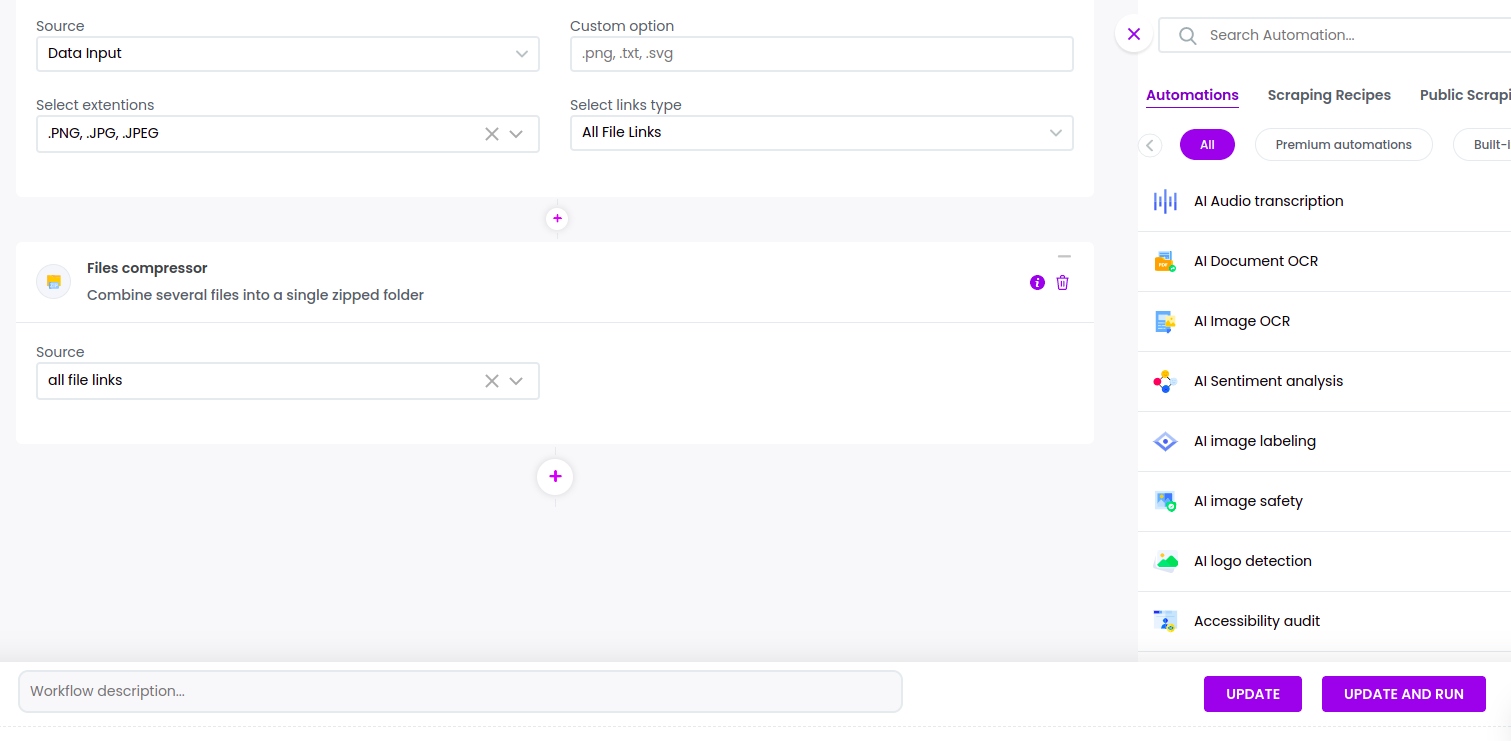The height and width of the screenshot is (741, 1511).
Task: Click the Accessibility audit icon
Action: pos(1164,621)
